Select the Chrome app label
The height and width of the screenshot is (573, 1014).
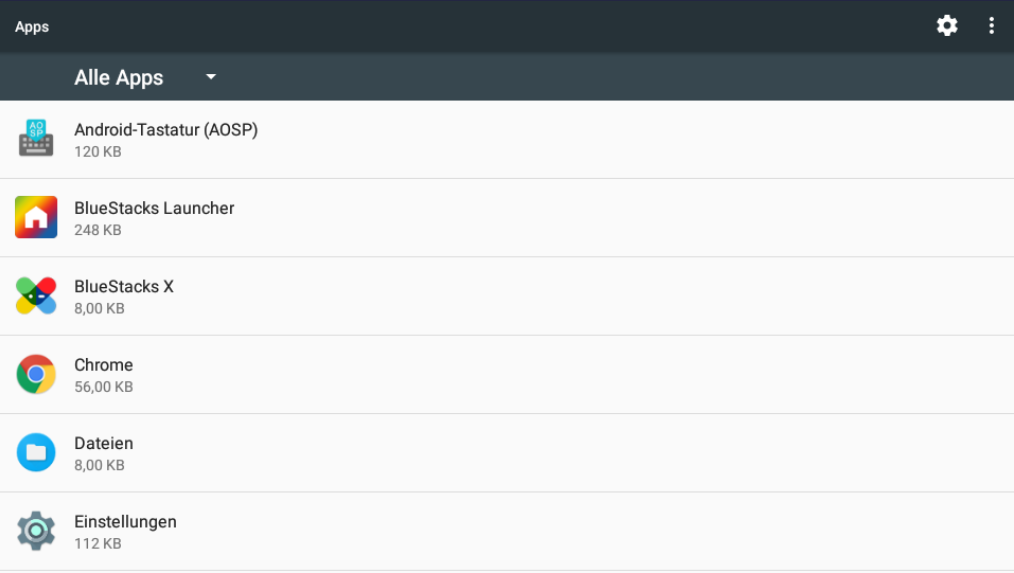[x=103, y=365]
